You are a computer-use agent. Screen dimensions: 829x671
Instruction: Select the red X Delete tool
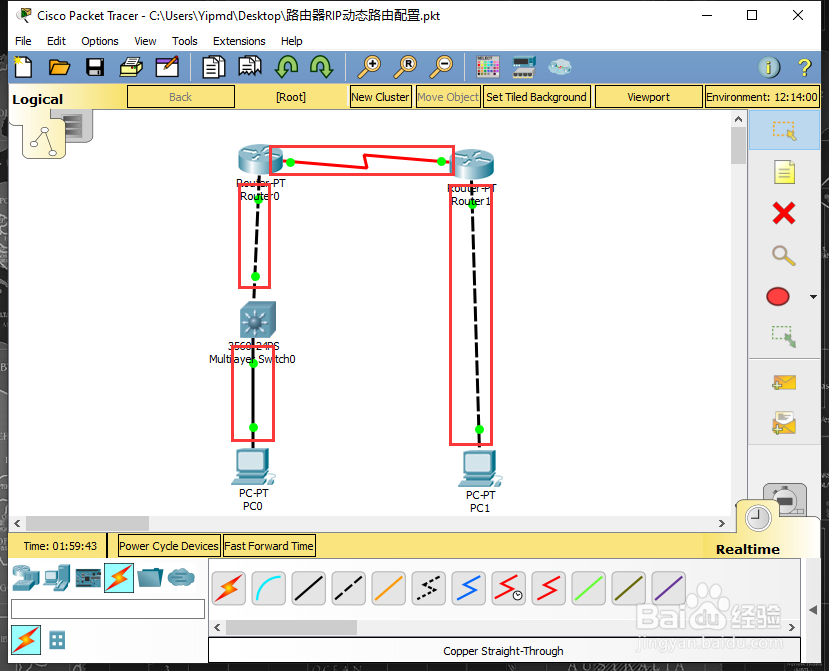(784, 214)
